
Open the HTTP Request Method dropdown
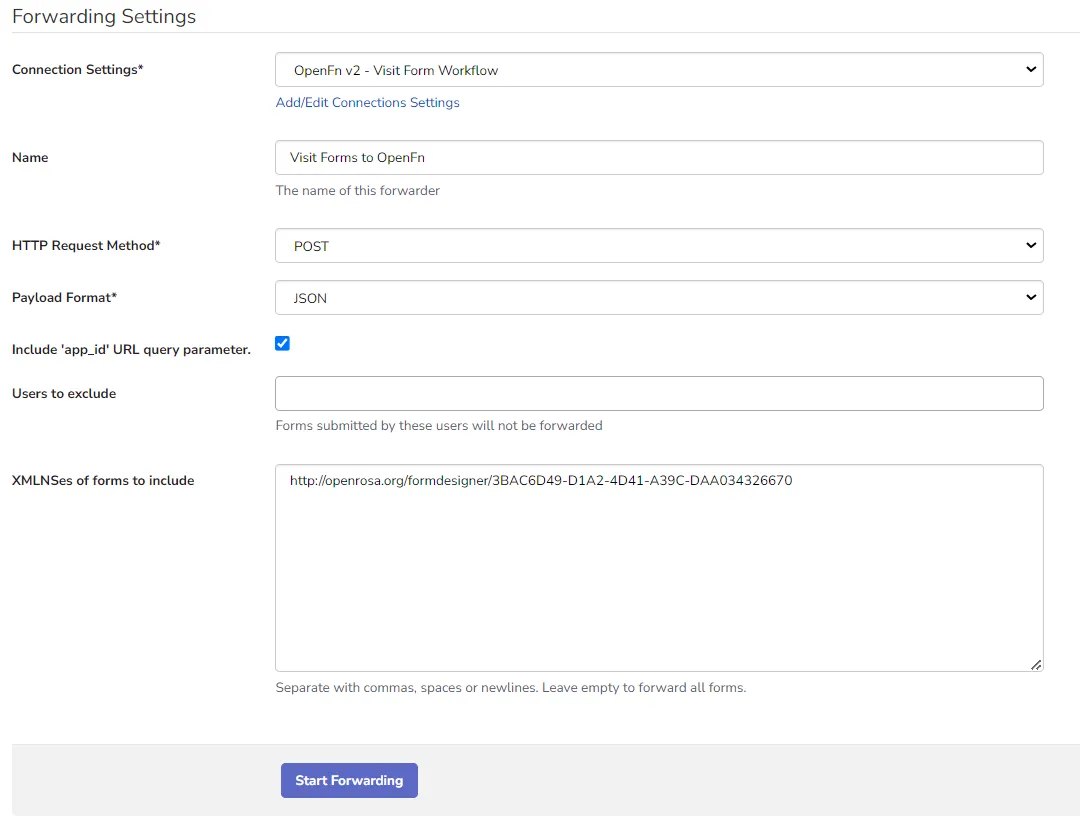point(659,246)
